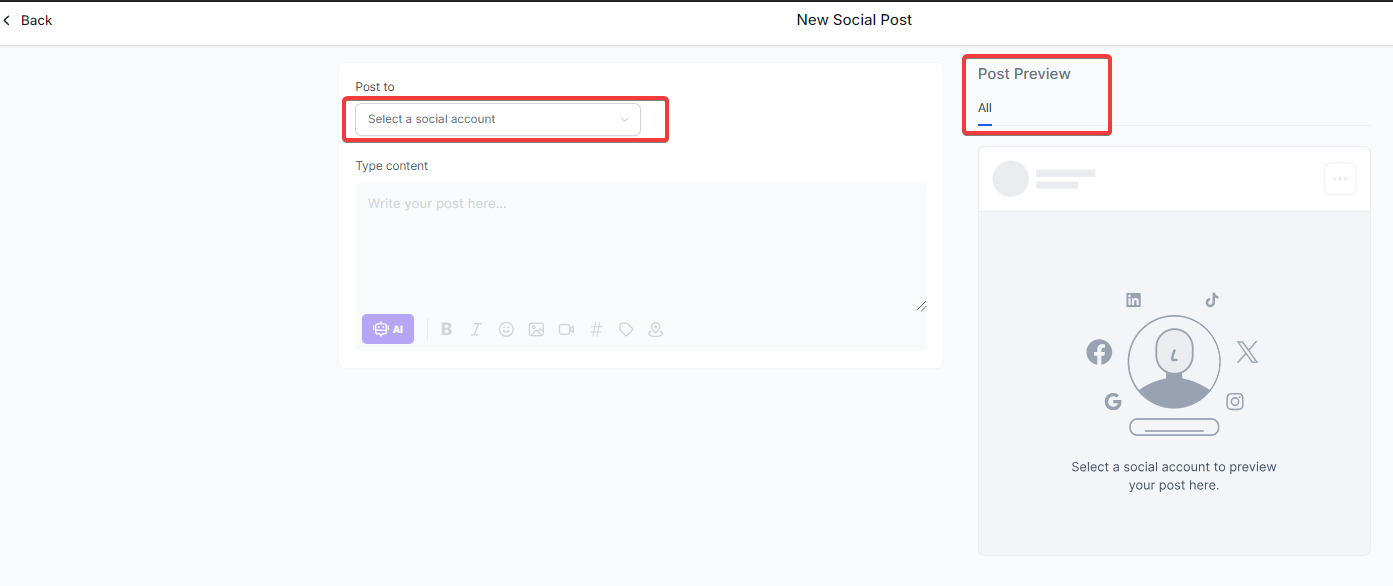Screen dimensions: 1393x586
Task: Switch to the All preview tab
Action: (x=985, y=108)
